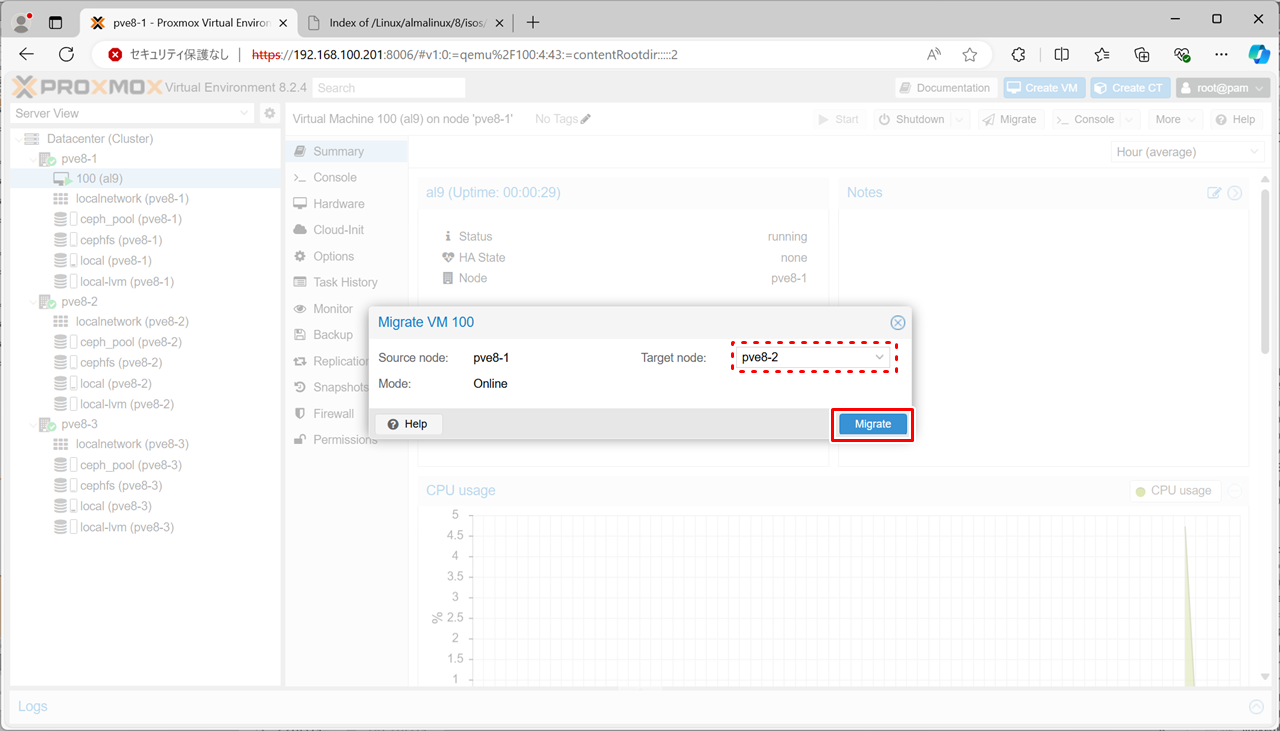Click the browser back arrow
Screen dimensions: 1280x731
coord(27,55)
